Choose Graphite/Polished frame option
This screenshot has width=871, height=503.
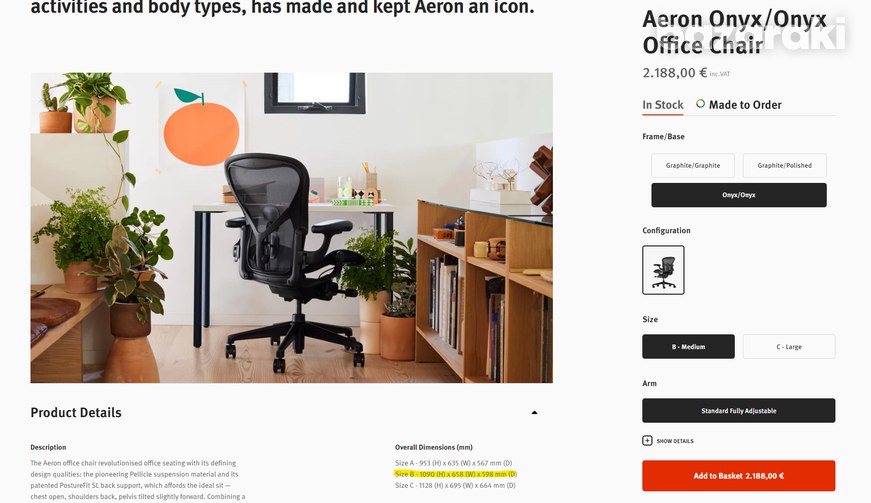(x=784, y=165)
